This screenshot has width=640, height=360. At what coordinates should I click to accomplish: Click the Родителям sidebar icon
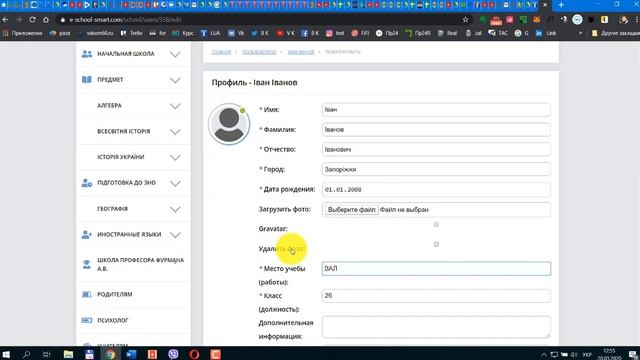(87, 294)
